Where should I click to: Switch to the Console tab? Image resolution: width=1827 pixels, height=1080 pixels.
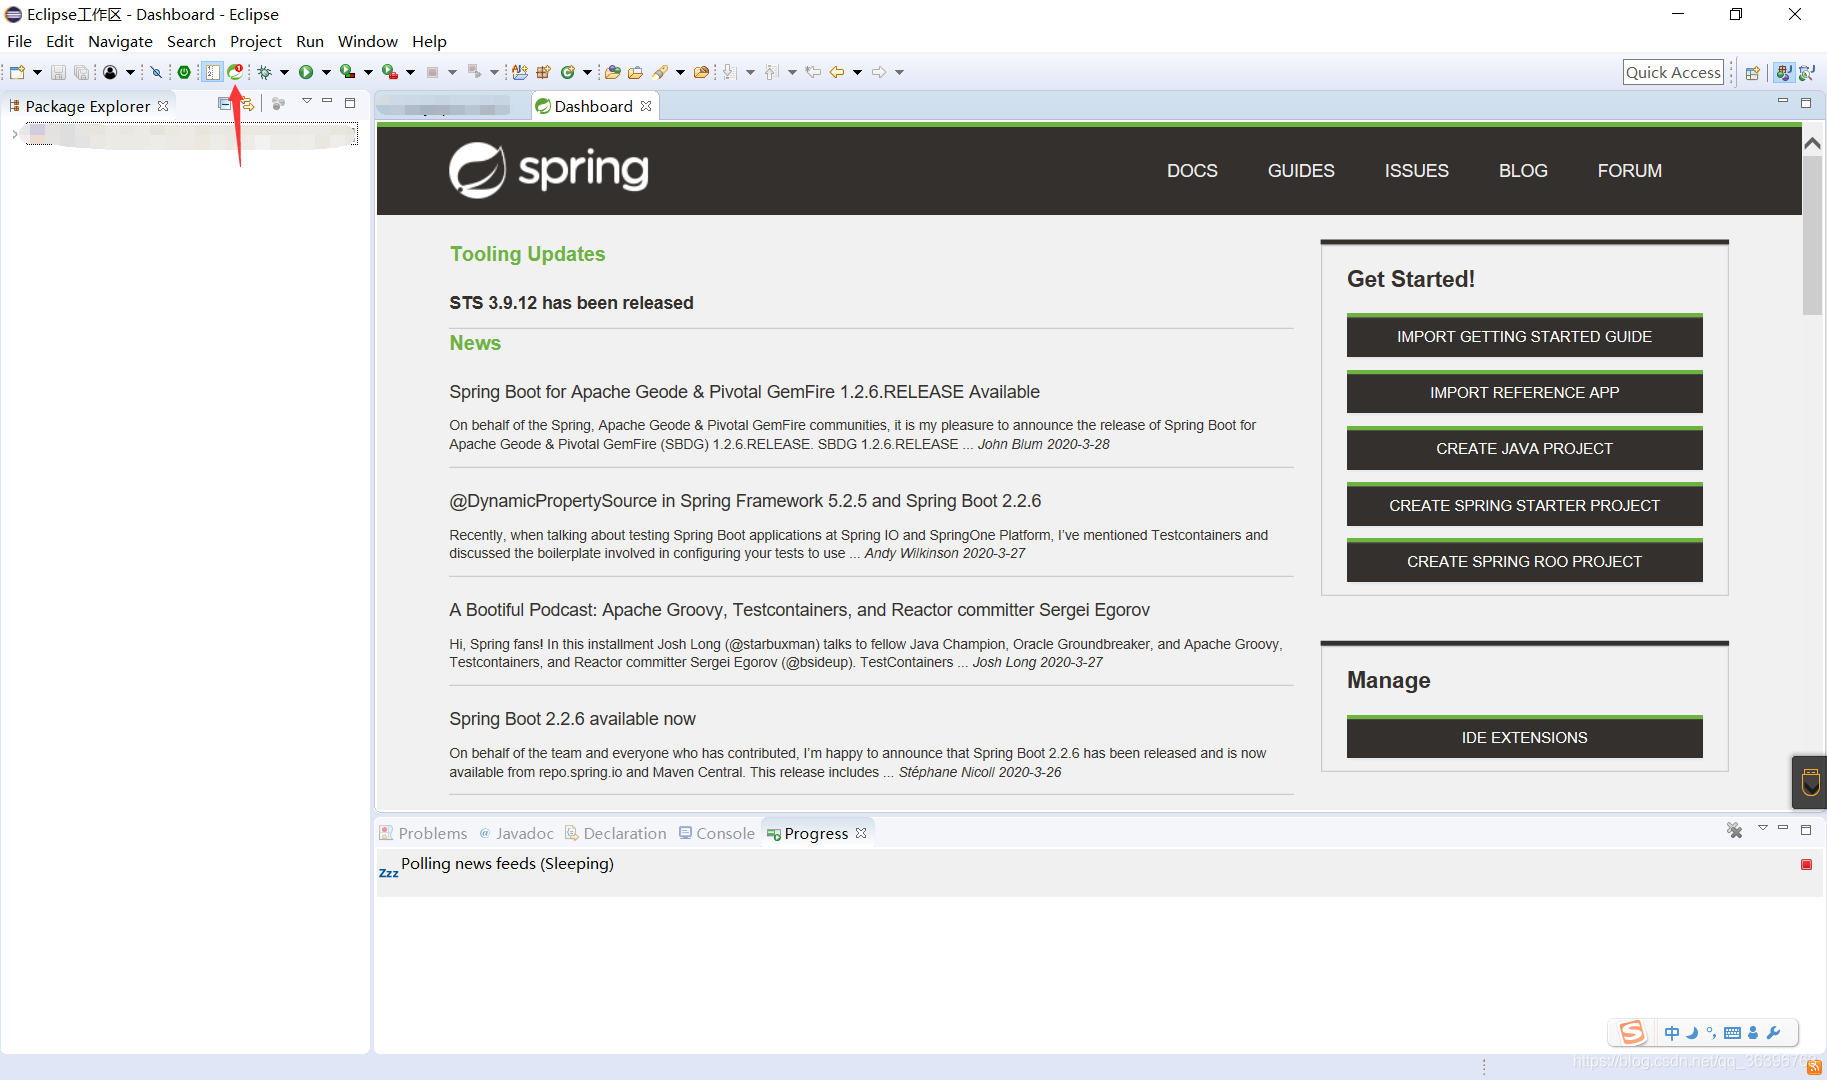click(x=717, y=833)
